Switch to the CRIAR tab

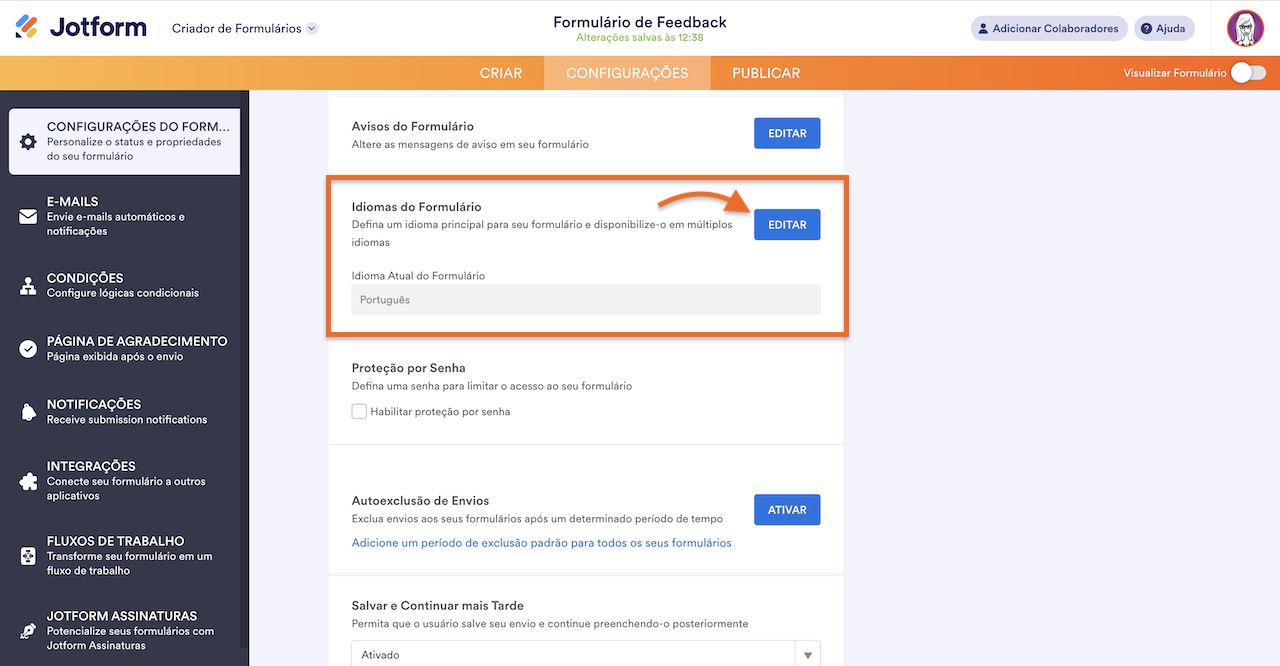click(x=501, y=73)
